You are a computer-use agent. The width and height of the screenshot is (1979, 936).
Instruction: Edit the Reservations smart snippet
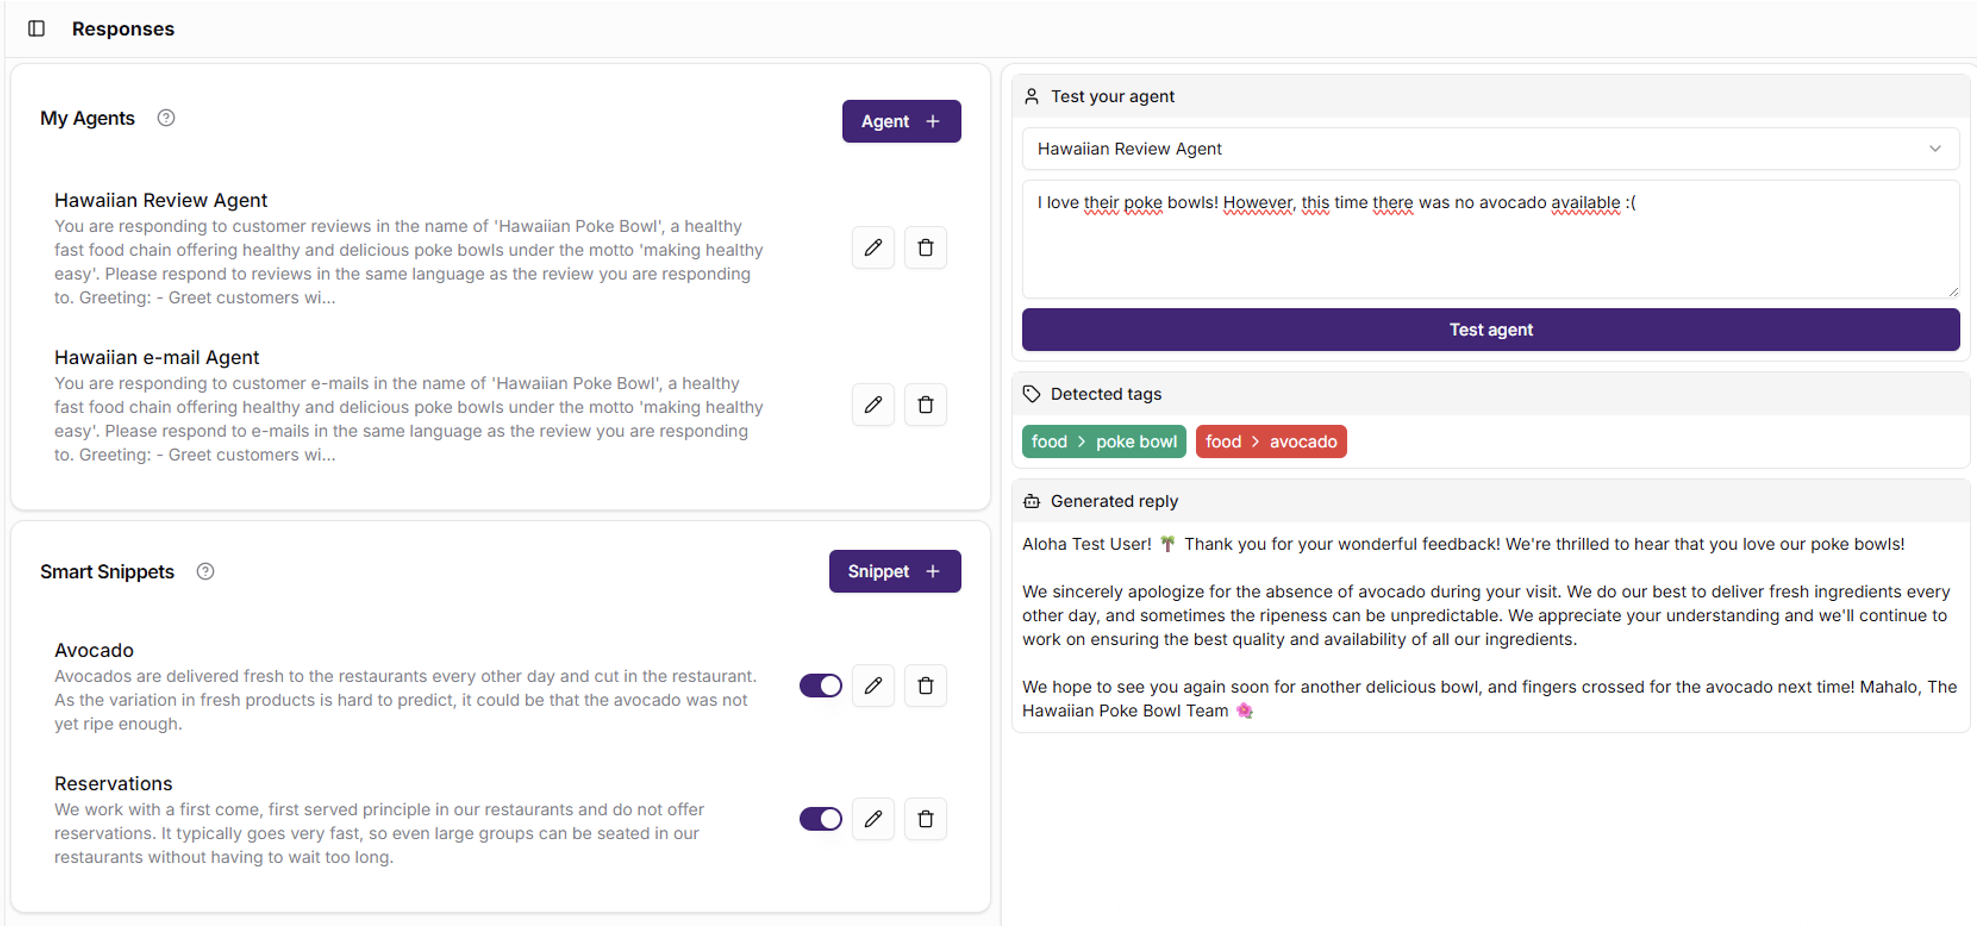click(872, 818)
